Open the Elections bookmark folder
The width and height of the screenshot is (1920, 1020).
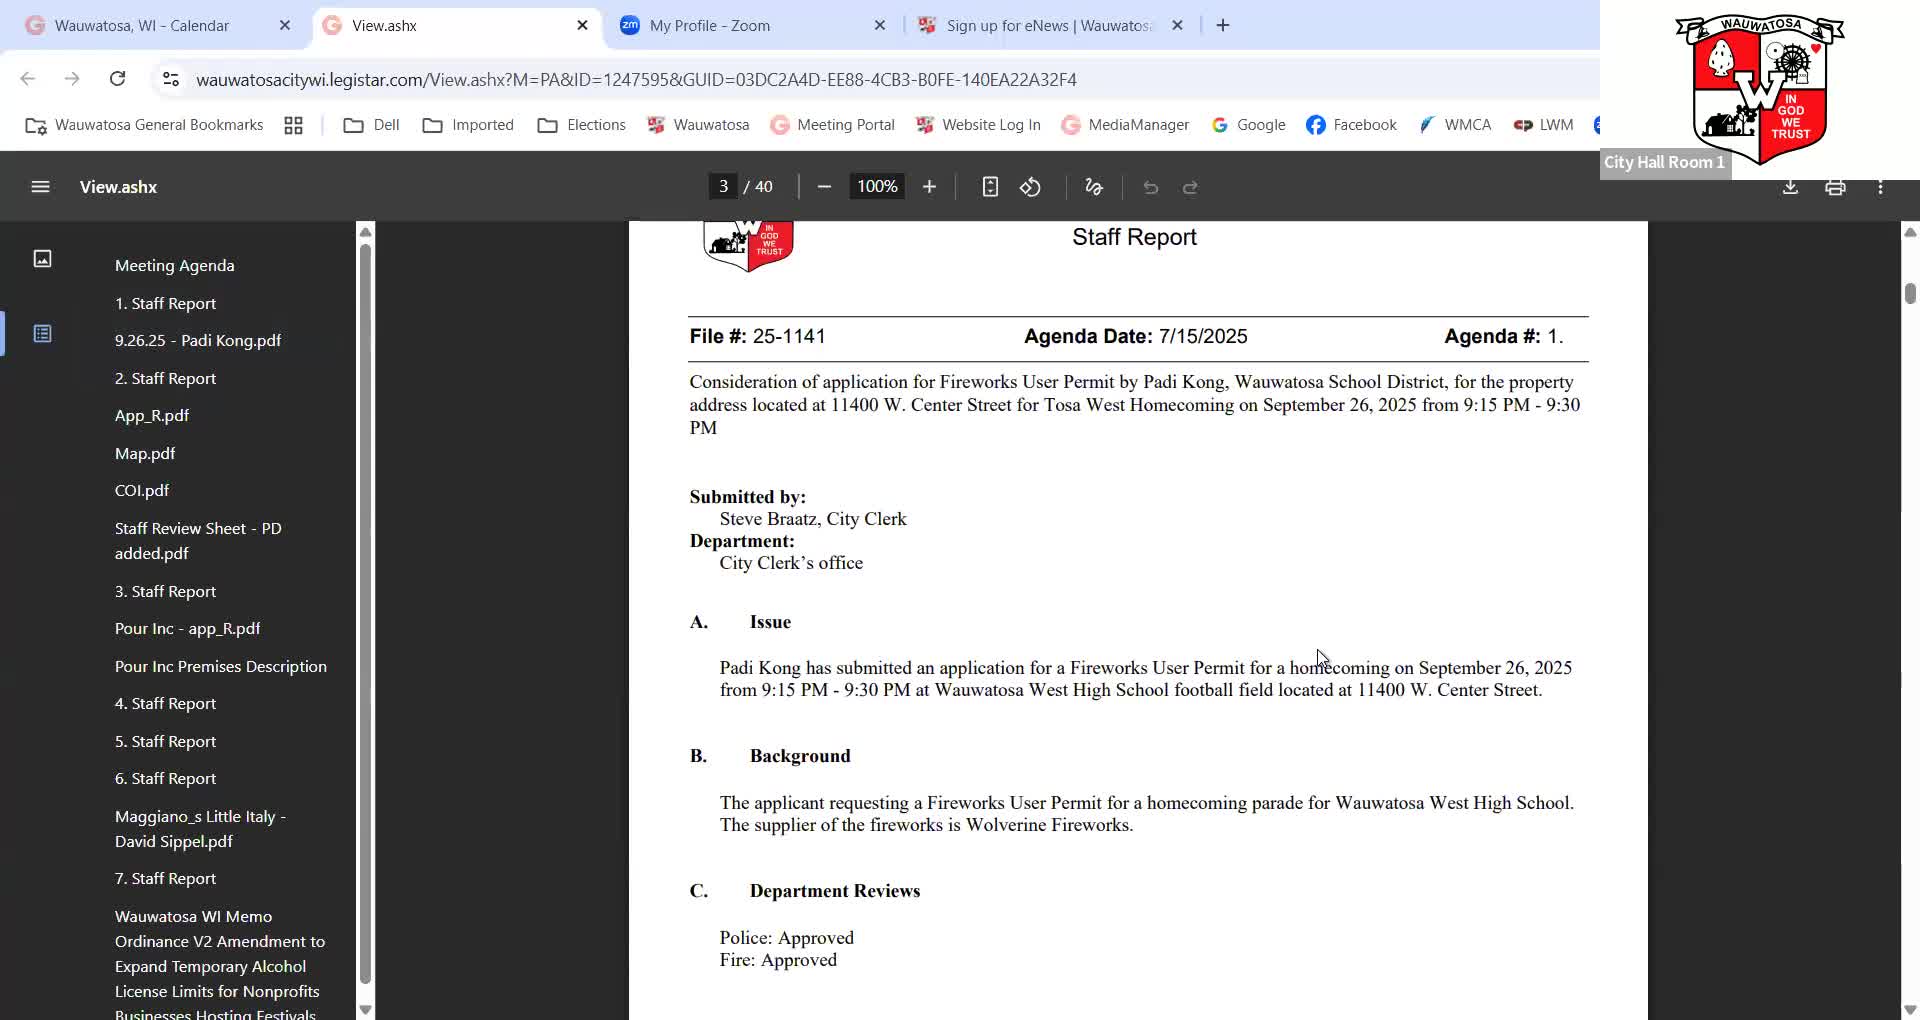pos(581,125)
